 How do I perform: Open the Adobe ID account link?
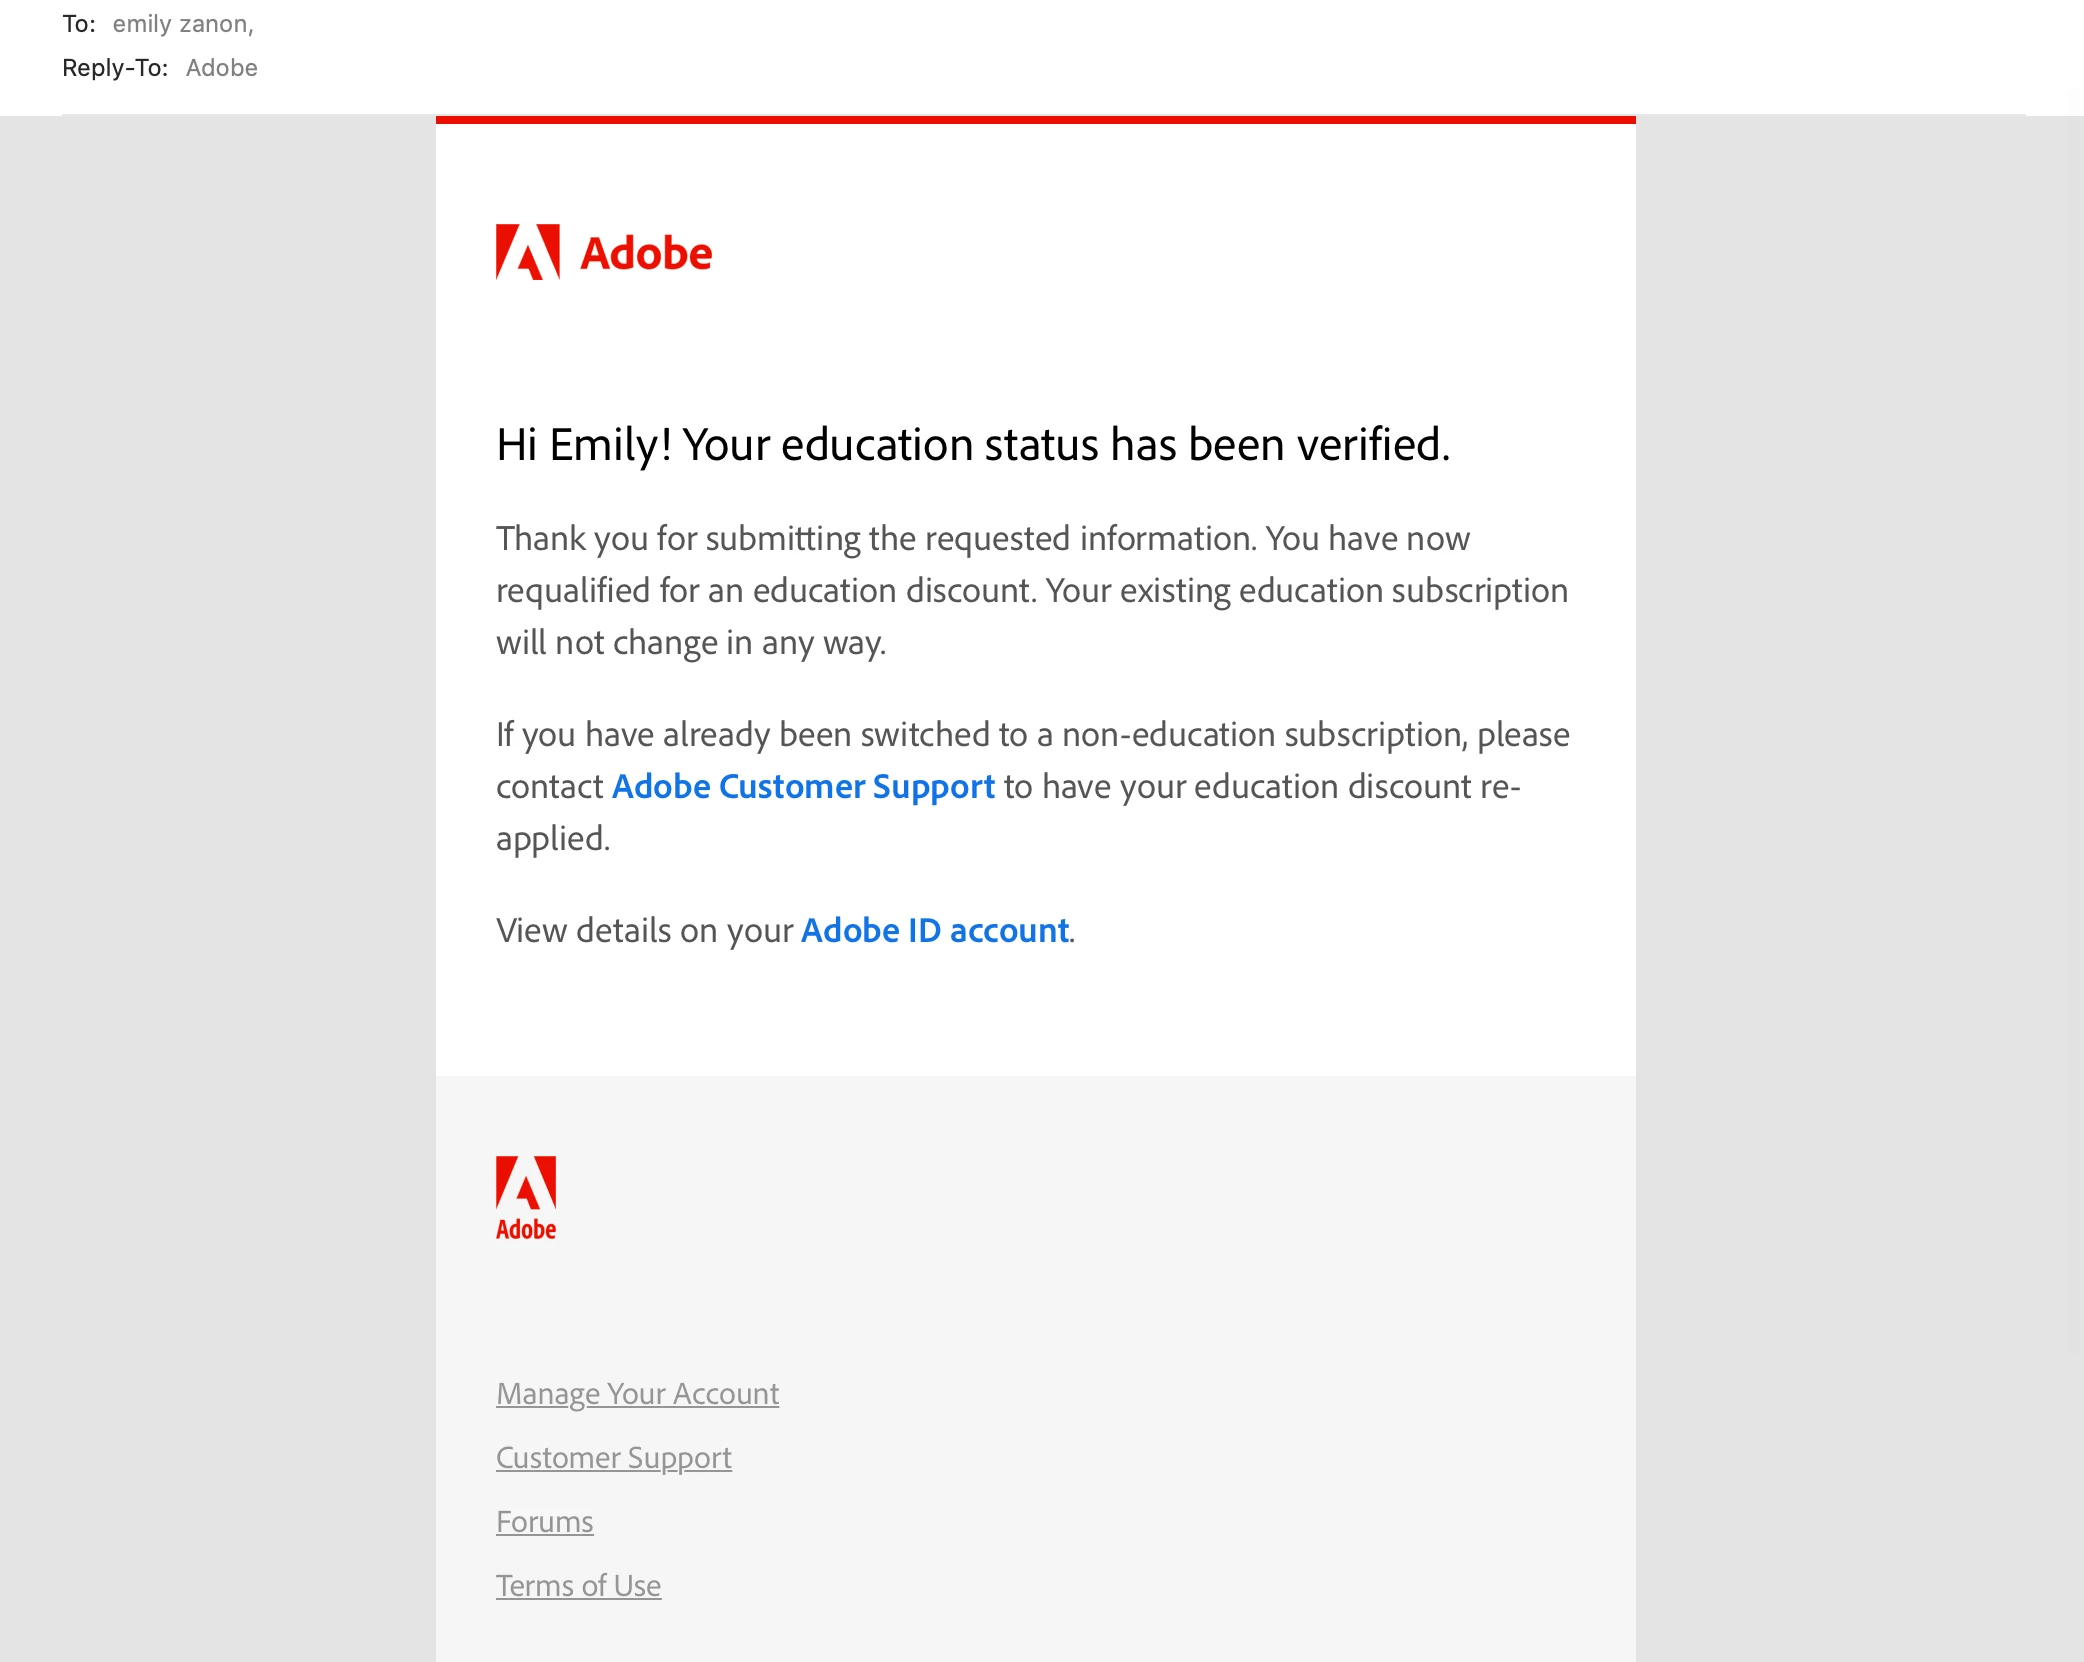tap(935, 931)
